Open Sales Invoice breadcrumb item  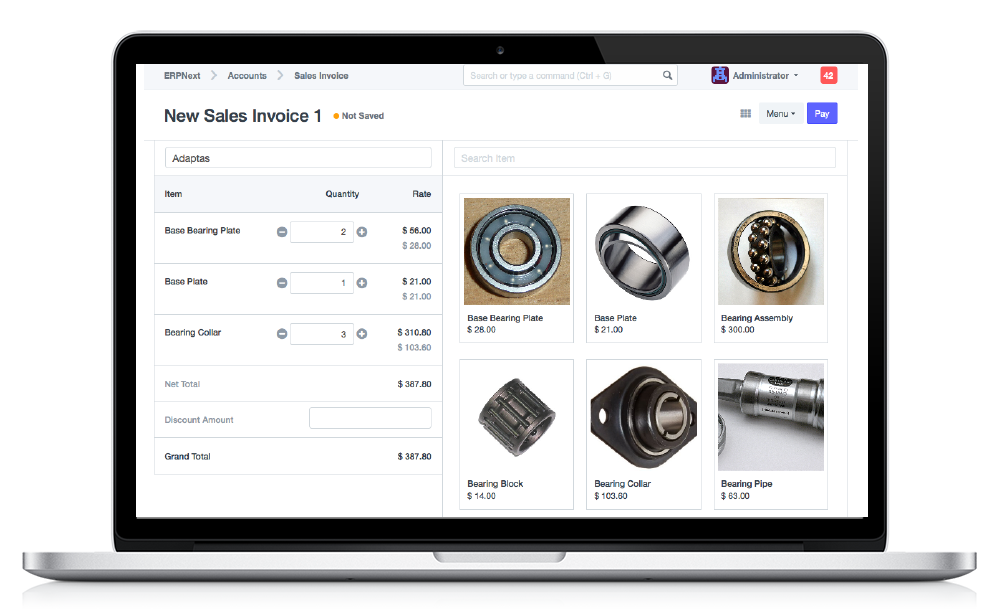pos(321,76)
